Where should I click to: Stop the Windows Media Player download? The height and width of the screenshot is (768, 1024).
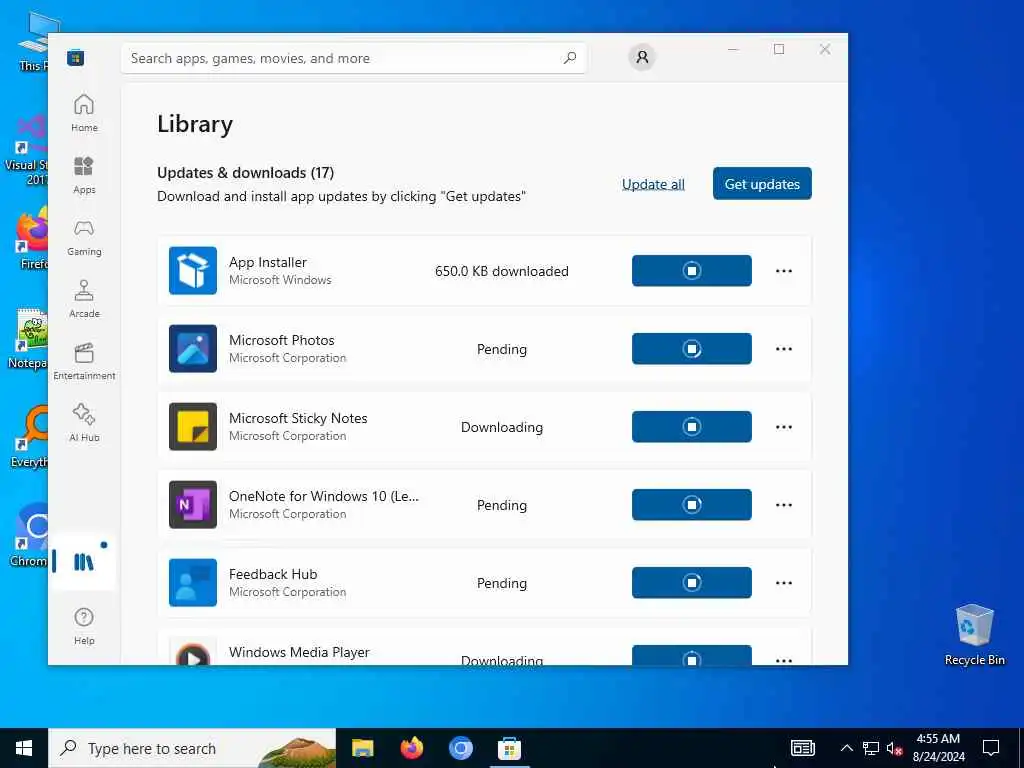coord(692,656)
